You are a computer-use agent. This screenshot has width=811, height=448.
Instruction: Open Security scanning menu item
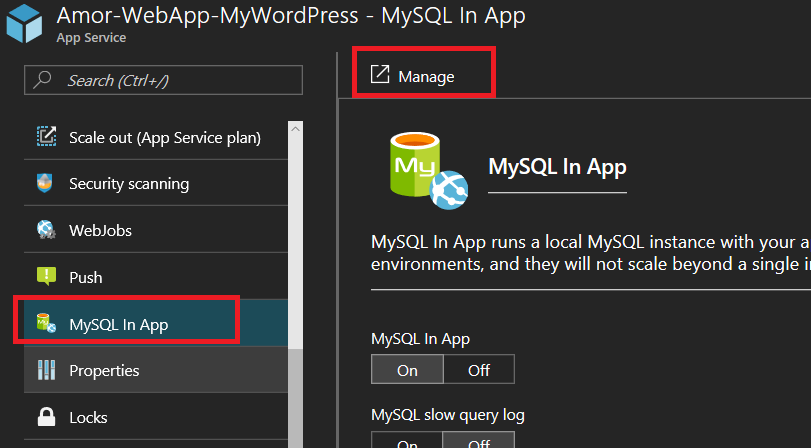point(156,183)
